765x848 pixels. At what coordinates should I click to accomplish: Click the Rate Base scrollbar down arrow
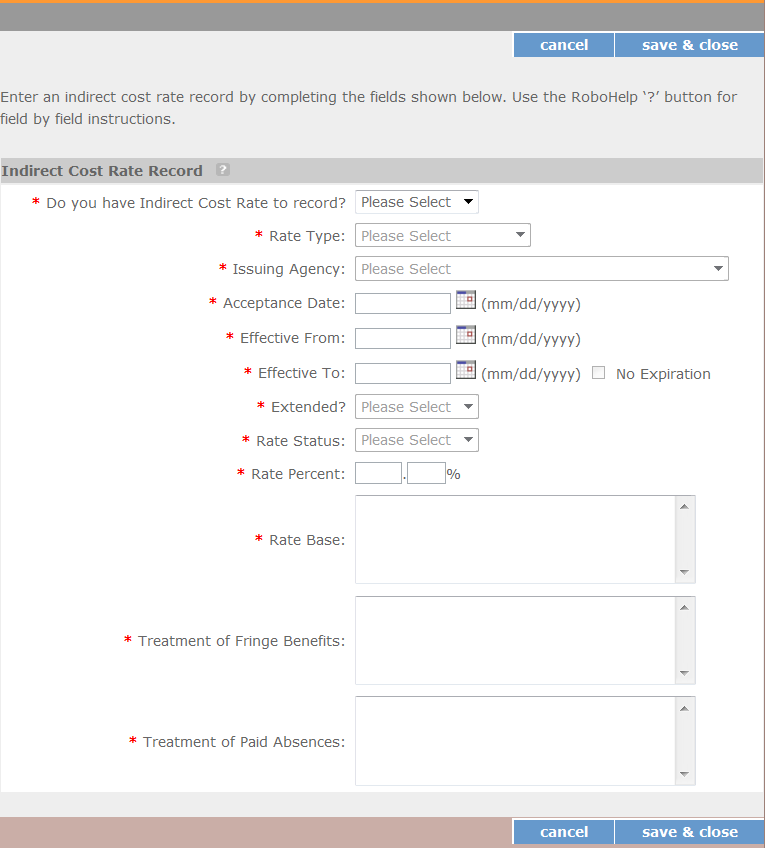pos(684,572)
